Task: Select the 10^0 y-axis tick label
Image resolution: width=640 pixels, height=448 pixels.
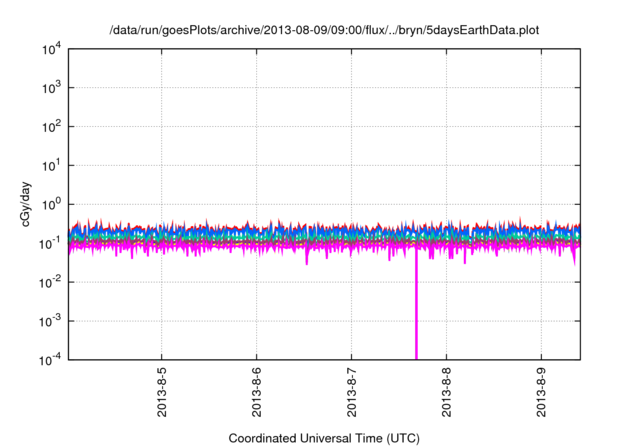Action: pos(51,204)
